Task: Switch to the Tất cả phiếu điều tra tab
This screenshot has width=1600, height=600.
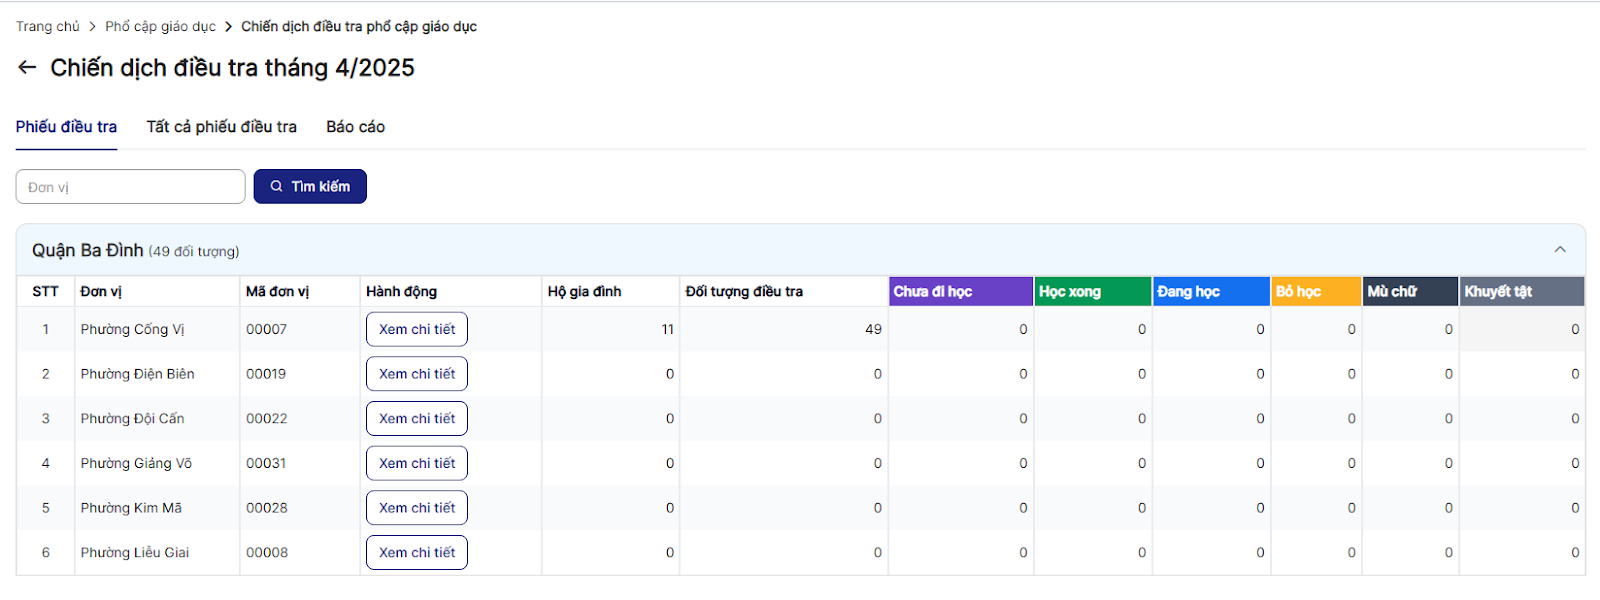Action: point(221,127)
